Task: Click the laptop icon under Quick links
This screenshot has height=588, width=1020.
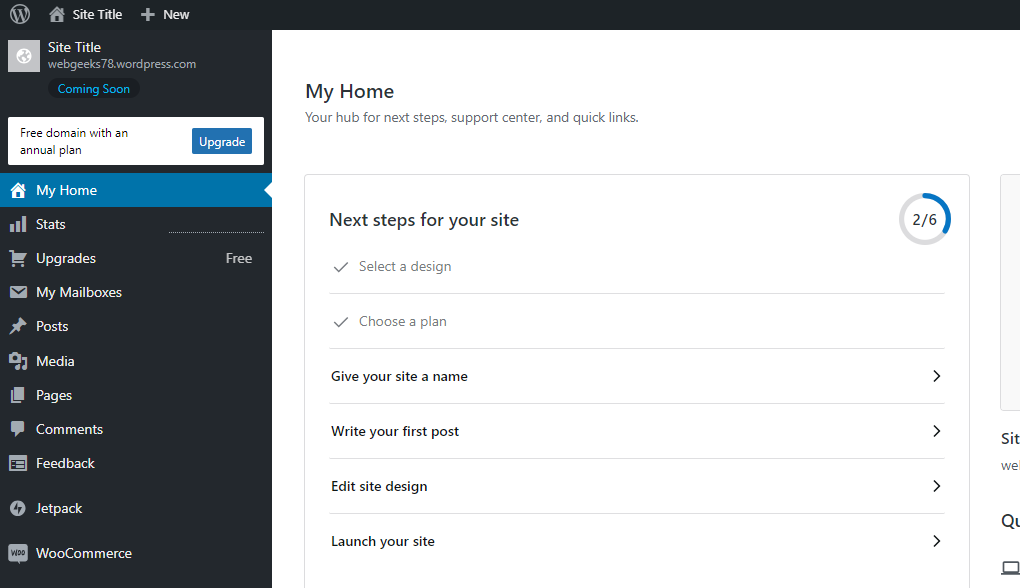Action: (1010, 568)
